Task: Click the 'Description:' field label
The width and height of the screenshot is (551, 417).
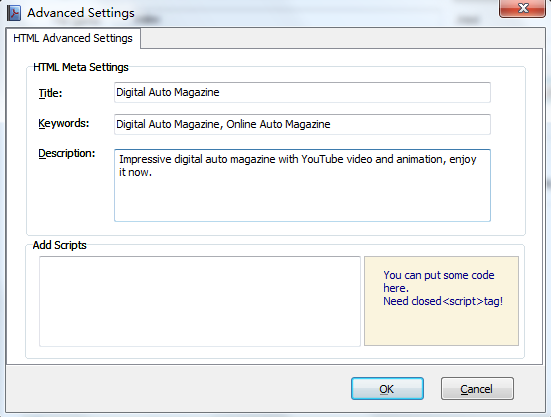Action: point(67,154)
